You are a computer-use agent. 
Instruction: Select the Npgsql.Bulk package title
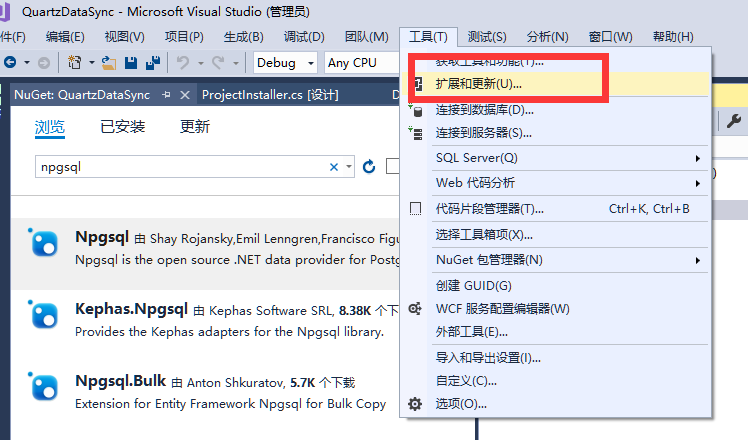click(x=121, y=381)
